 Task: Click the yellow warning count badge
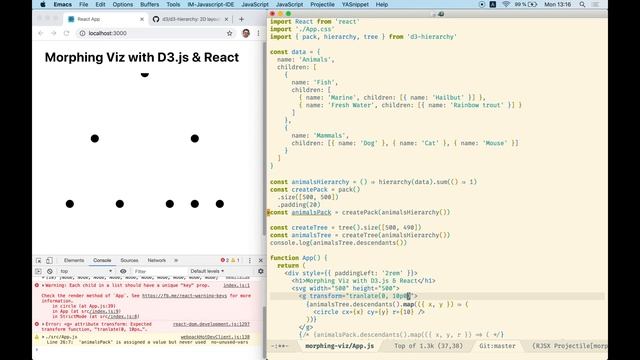point(235,260)
